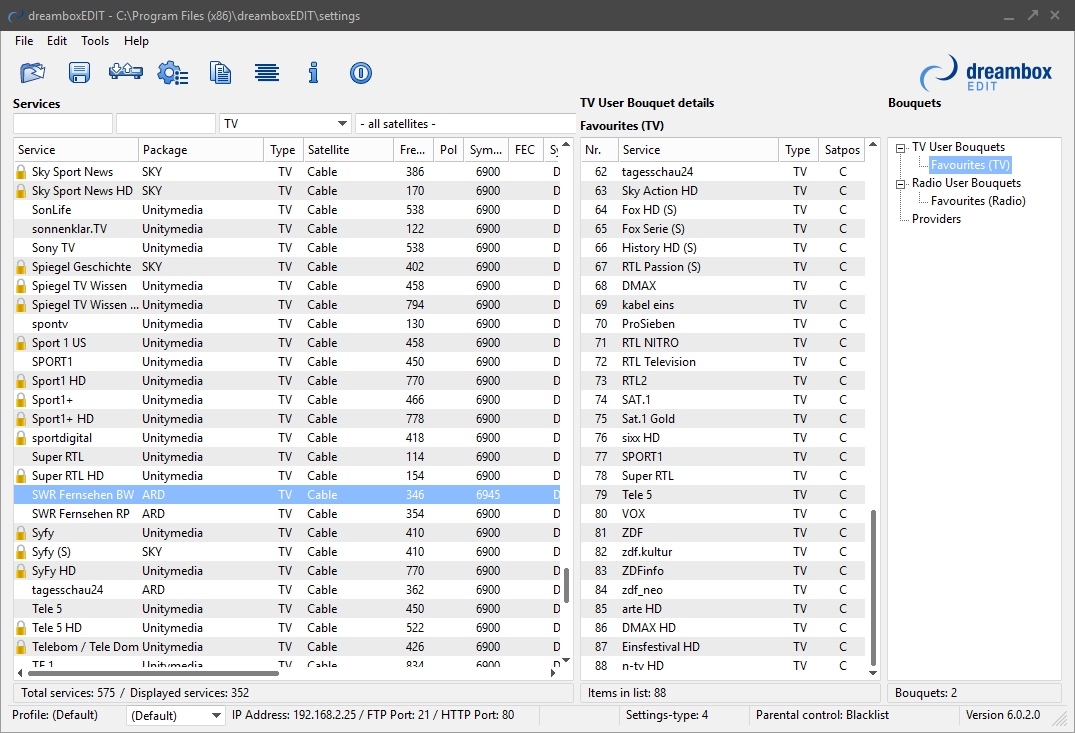This screenshot has height=733, width=1075.
Task: Collapse the Radio User Bouquets tree node
Action: pyautogui.click(x=900, y=183)
